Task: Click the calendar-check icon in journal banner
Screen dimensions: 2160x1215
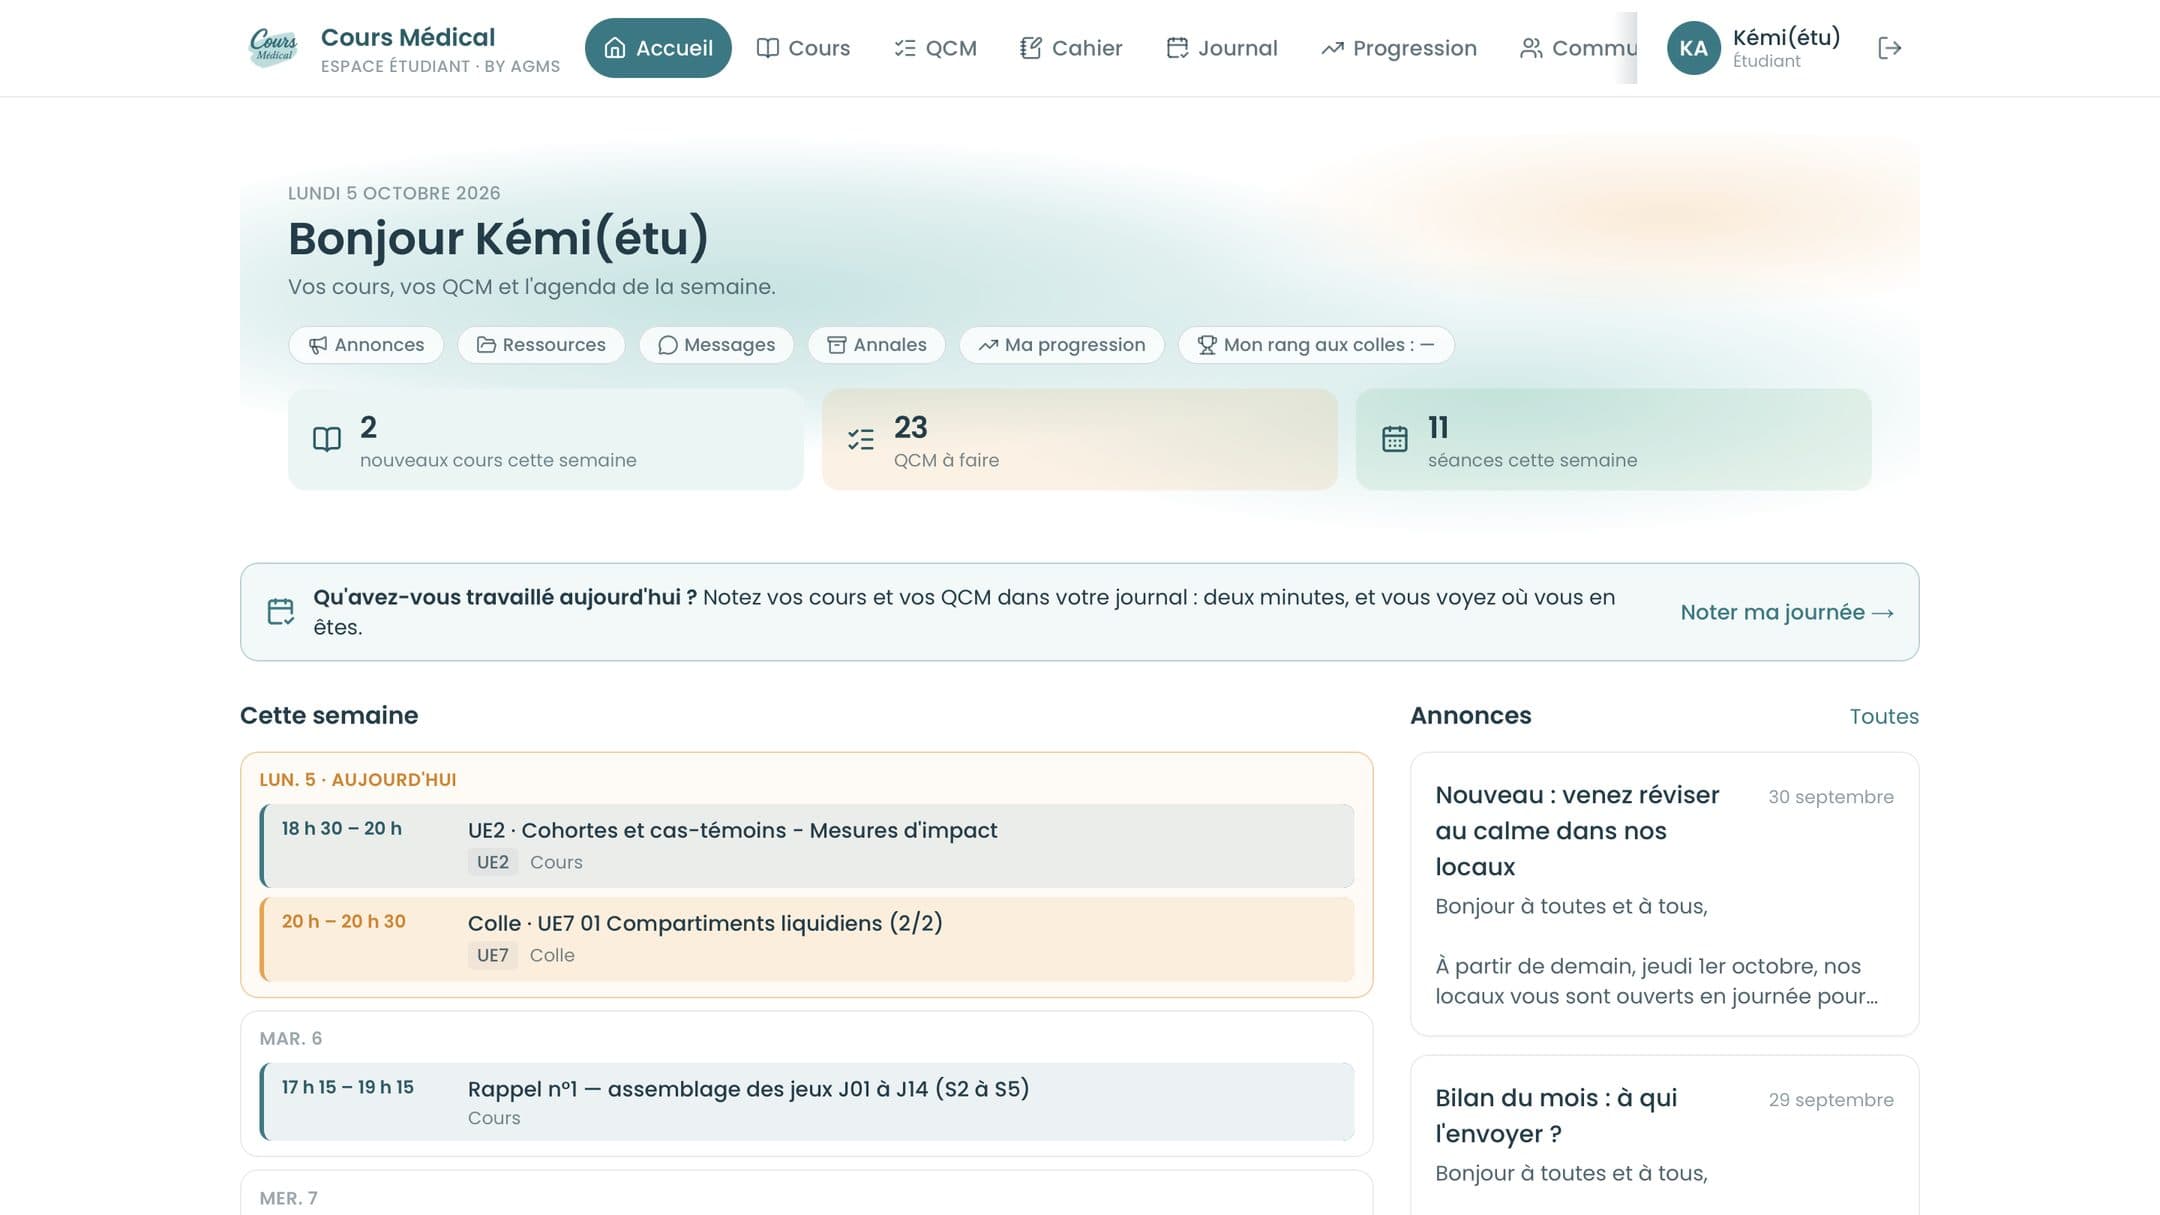Action: (281, 612)
